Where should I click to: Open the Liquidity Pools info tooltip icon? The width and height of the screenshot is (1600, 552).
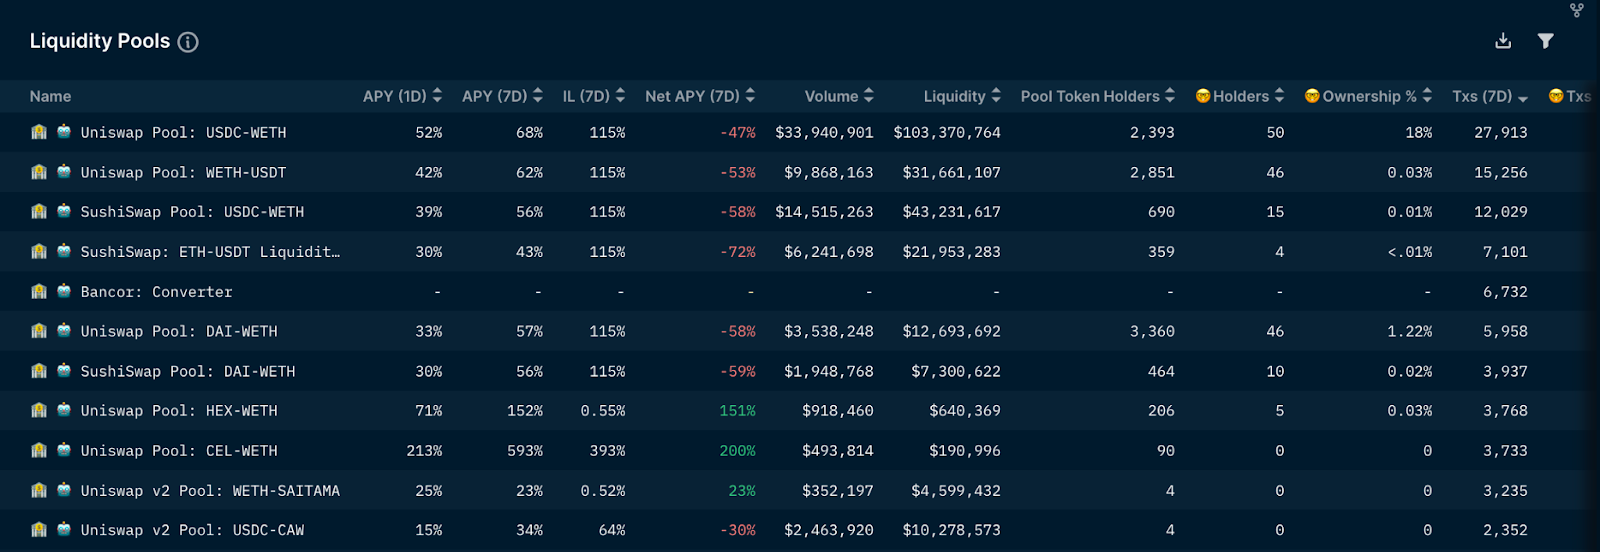click(188, 42)
